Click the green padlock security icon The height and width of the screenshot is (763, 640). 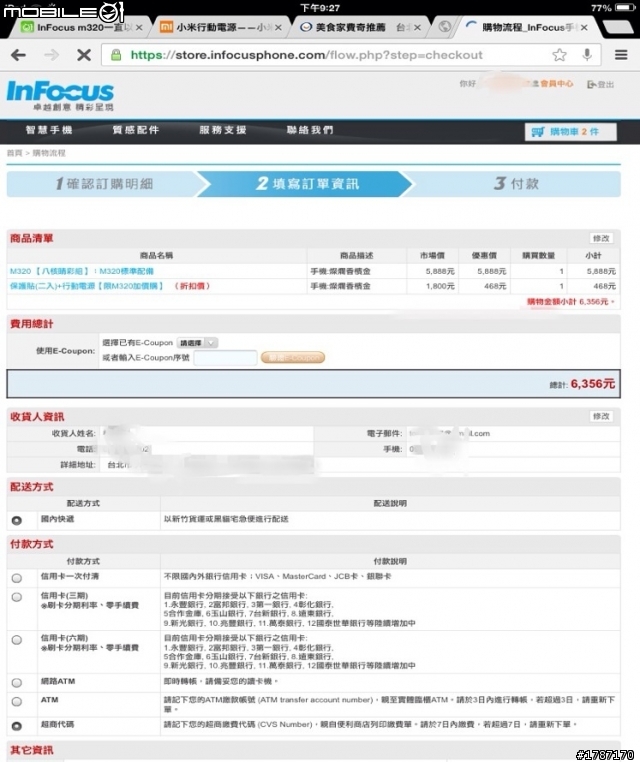116,55
